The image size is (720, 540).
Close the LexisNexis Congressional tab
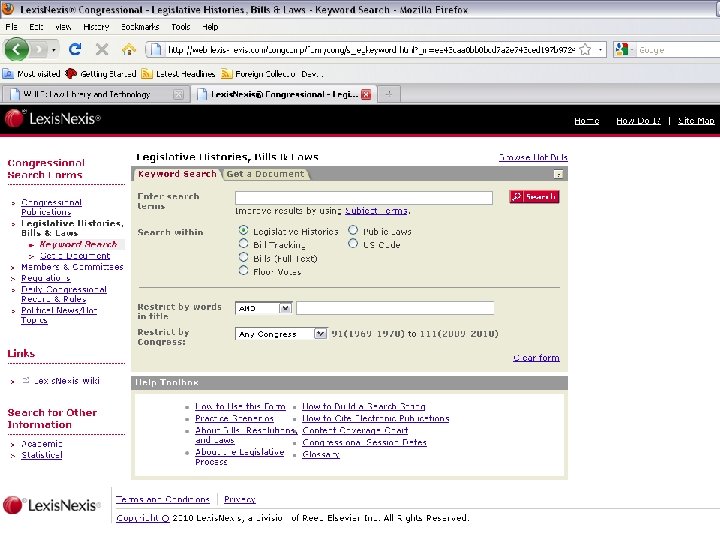coord(366,94)
